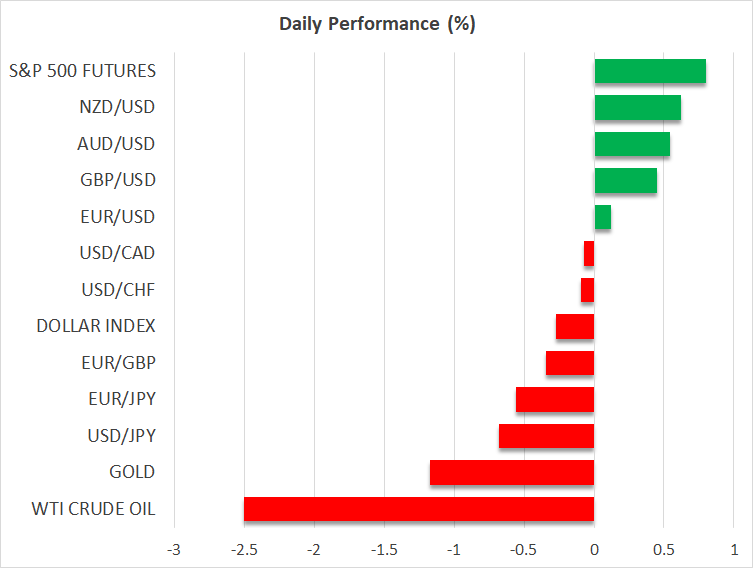Viewport: 753px width, 568px height.
Task: Select the -3 axis tick label
Action: tap(174, 549)
